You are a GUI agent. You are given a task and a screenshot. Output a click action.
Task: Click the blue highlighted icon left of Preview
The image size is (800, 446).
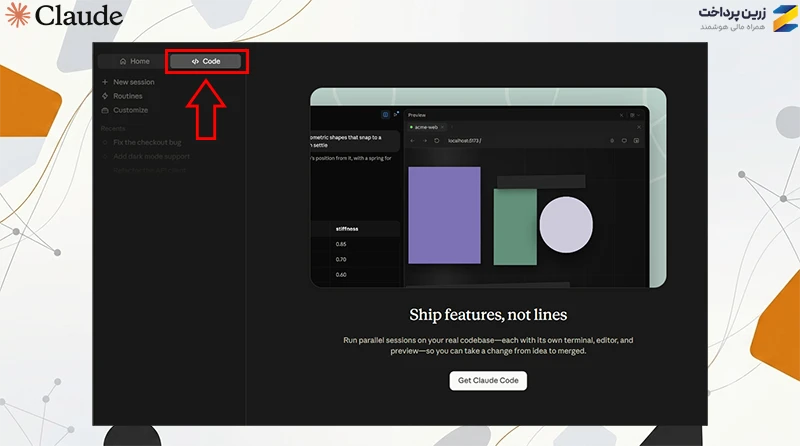click(x=385, y=115)
